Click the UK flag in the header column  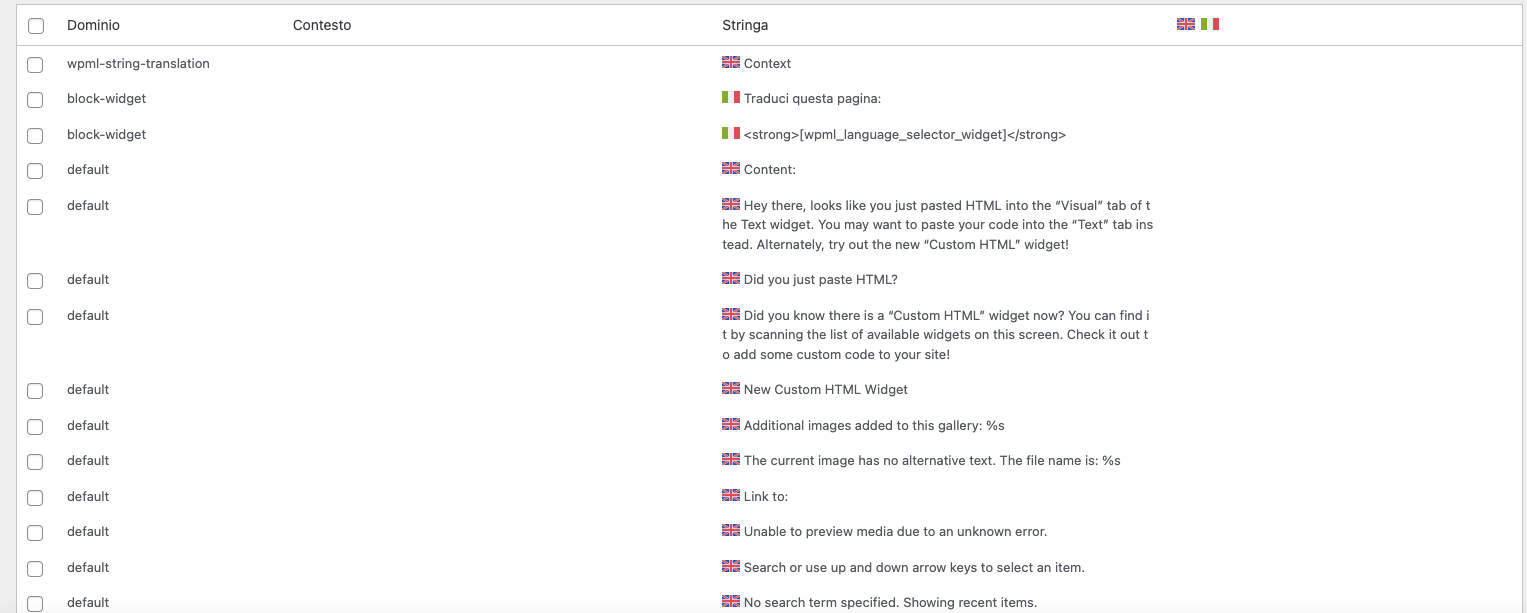(x=1186, y=24)
